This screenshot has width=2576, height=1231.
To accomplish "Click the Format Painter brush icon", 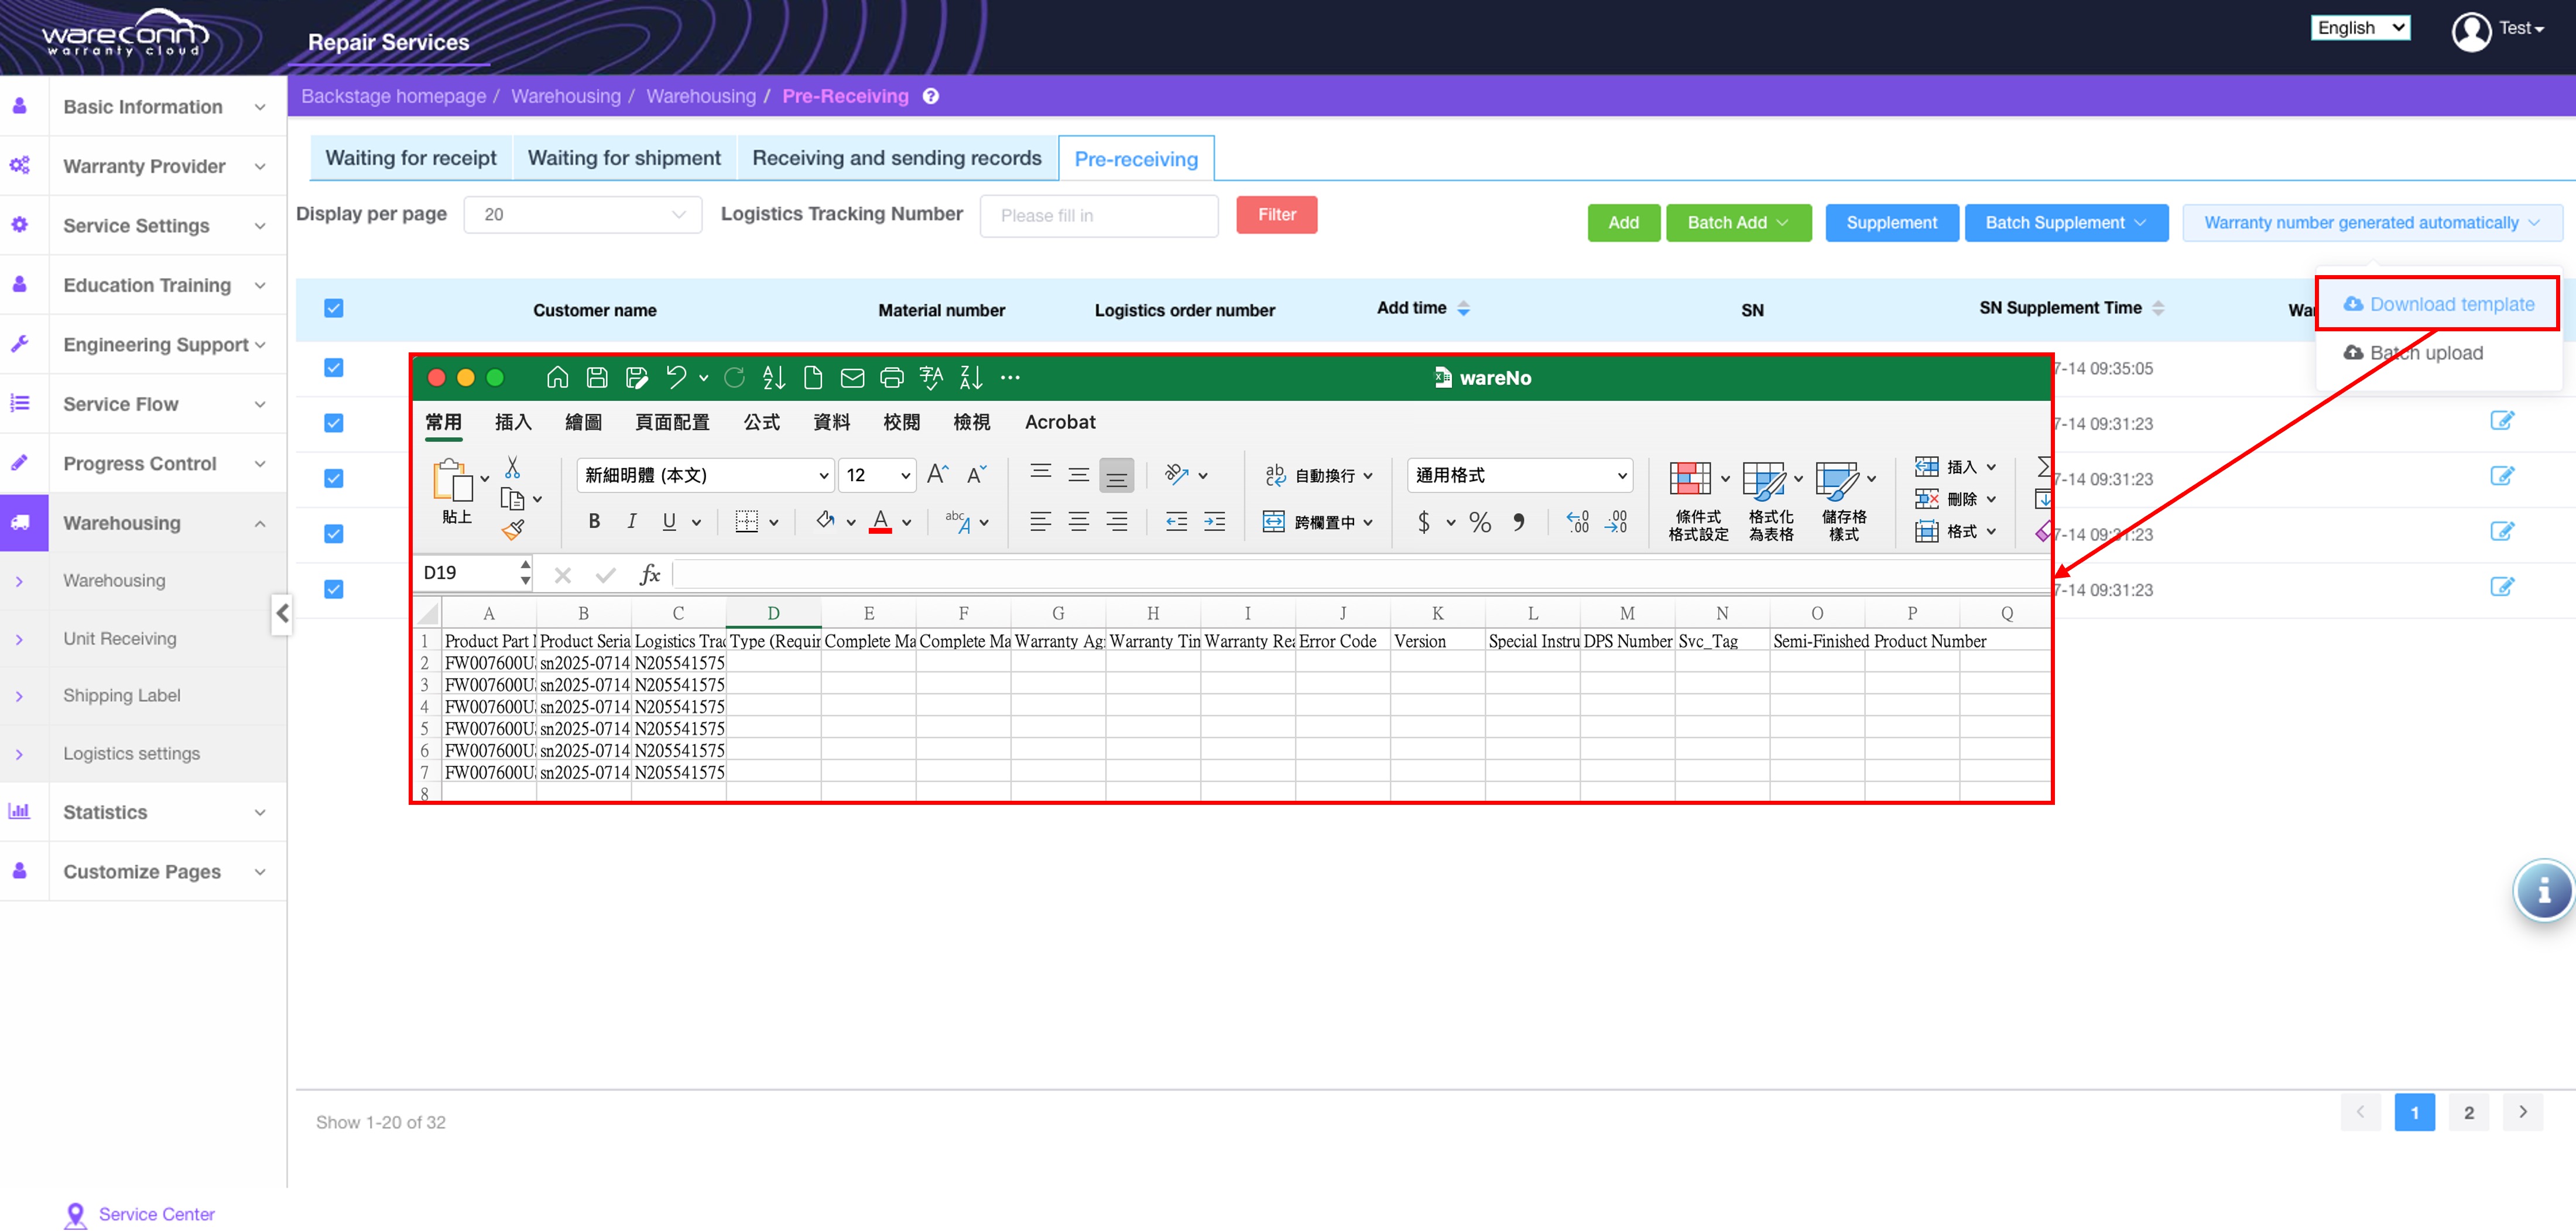I will click(x=513, y=530).
